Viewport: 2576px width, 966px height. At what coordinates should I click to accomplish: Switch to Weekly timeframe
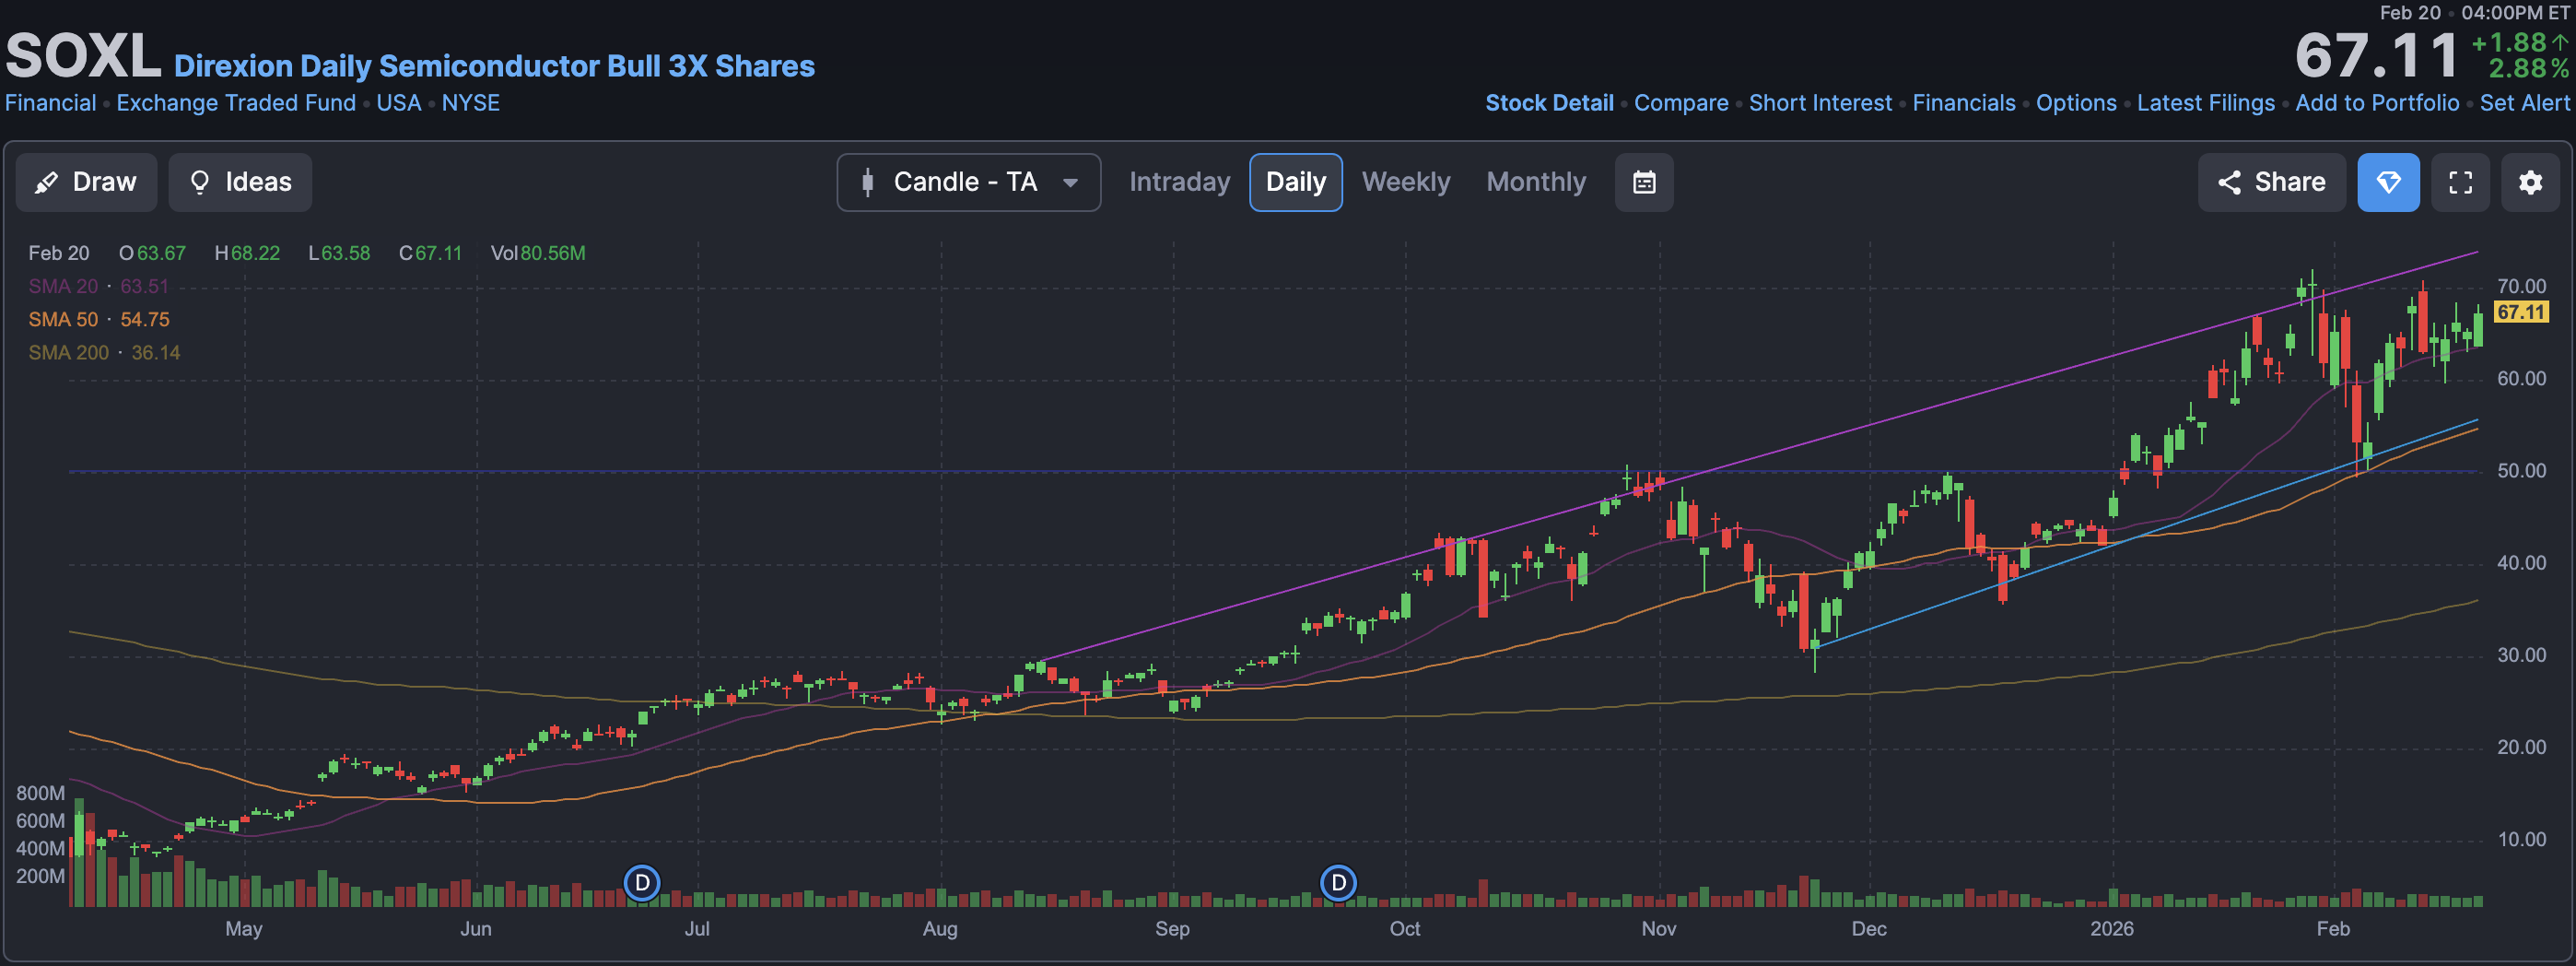pos(1405,182)
